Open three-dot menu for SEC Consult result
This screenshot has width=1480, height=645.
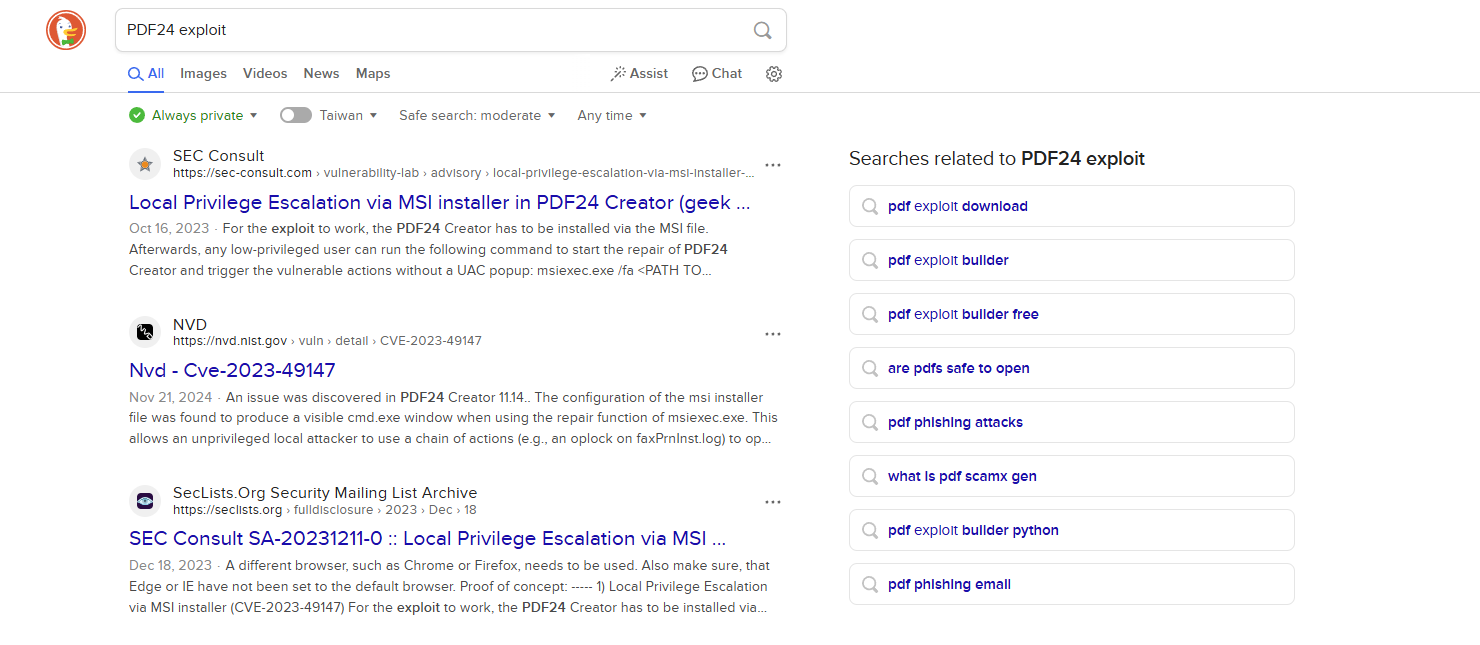(772, 165)
